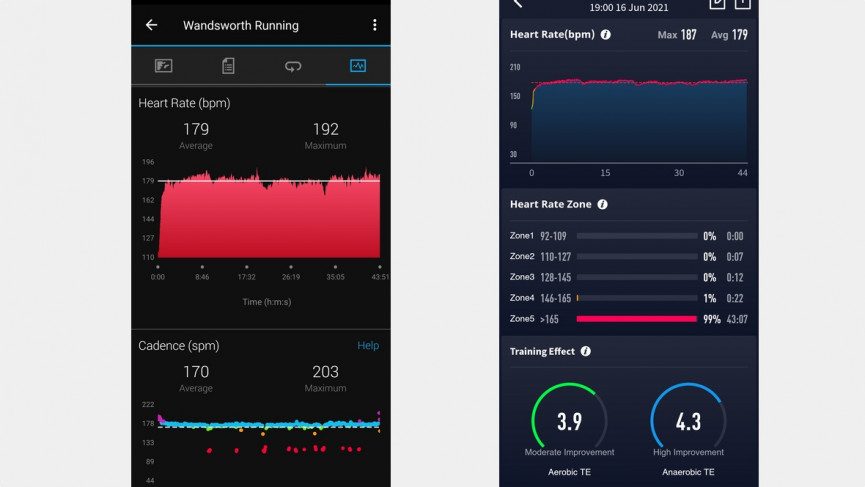Open the laps tab icon
The height and width of the screenshot is (487, 865).
coord(293,66)
